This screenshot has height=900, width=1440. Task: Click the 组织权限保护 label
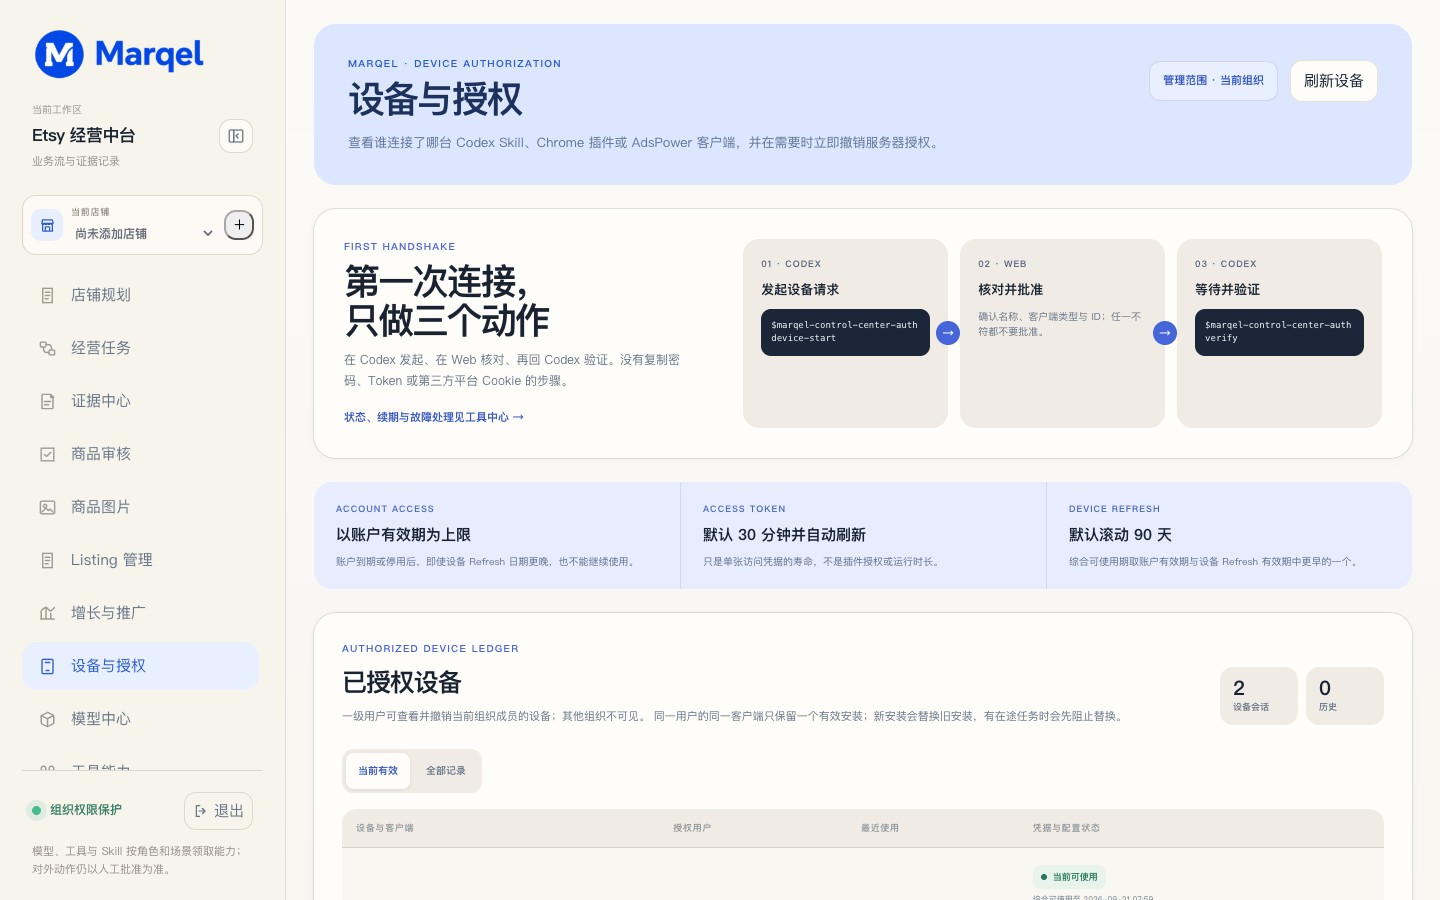(x=86, y=810)
